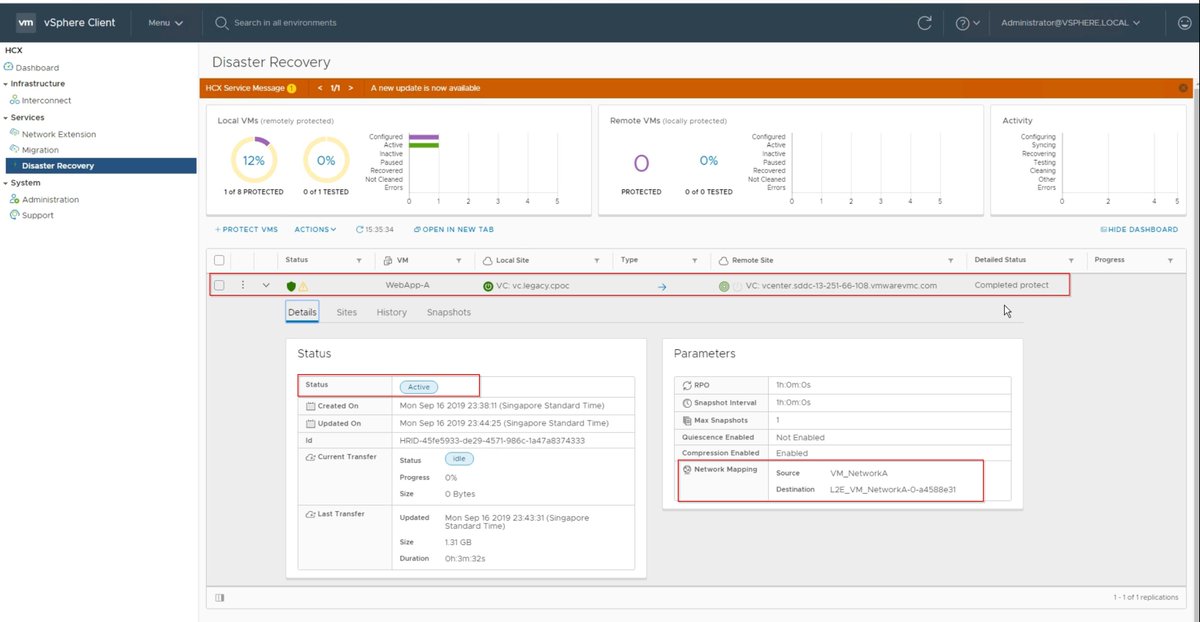The width and height of the screenshot is (1200, 622).
Task: Open the ACTIONS dropdown
Action: click(x=315, y=229)
